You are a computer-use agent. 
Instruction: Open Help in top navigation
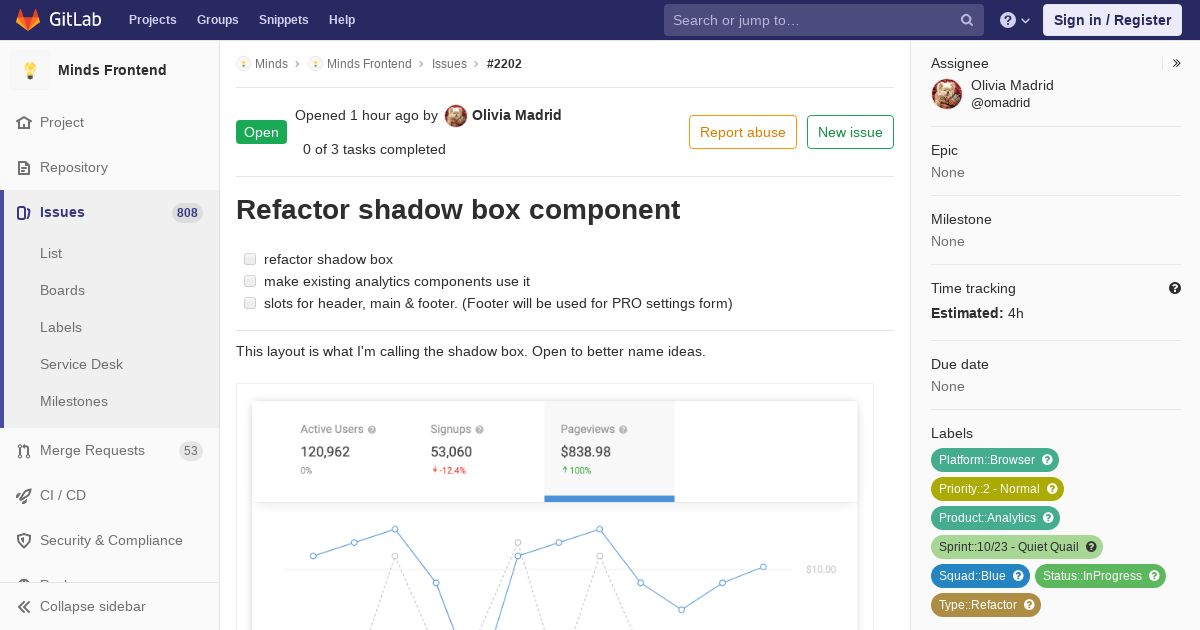click(342, 20)
